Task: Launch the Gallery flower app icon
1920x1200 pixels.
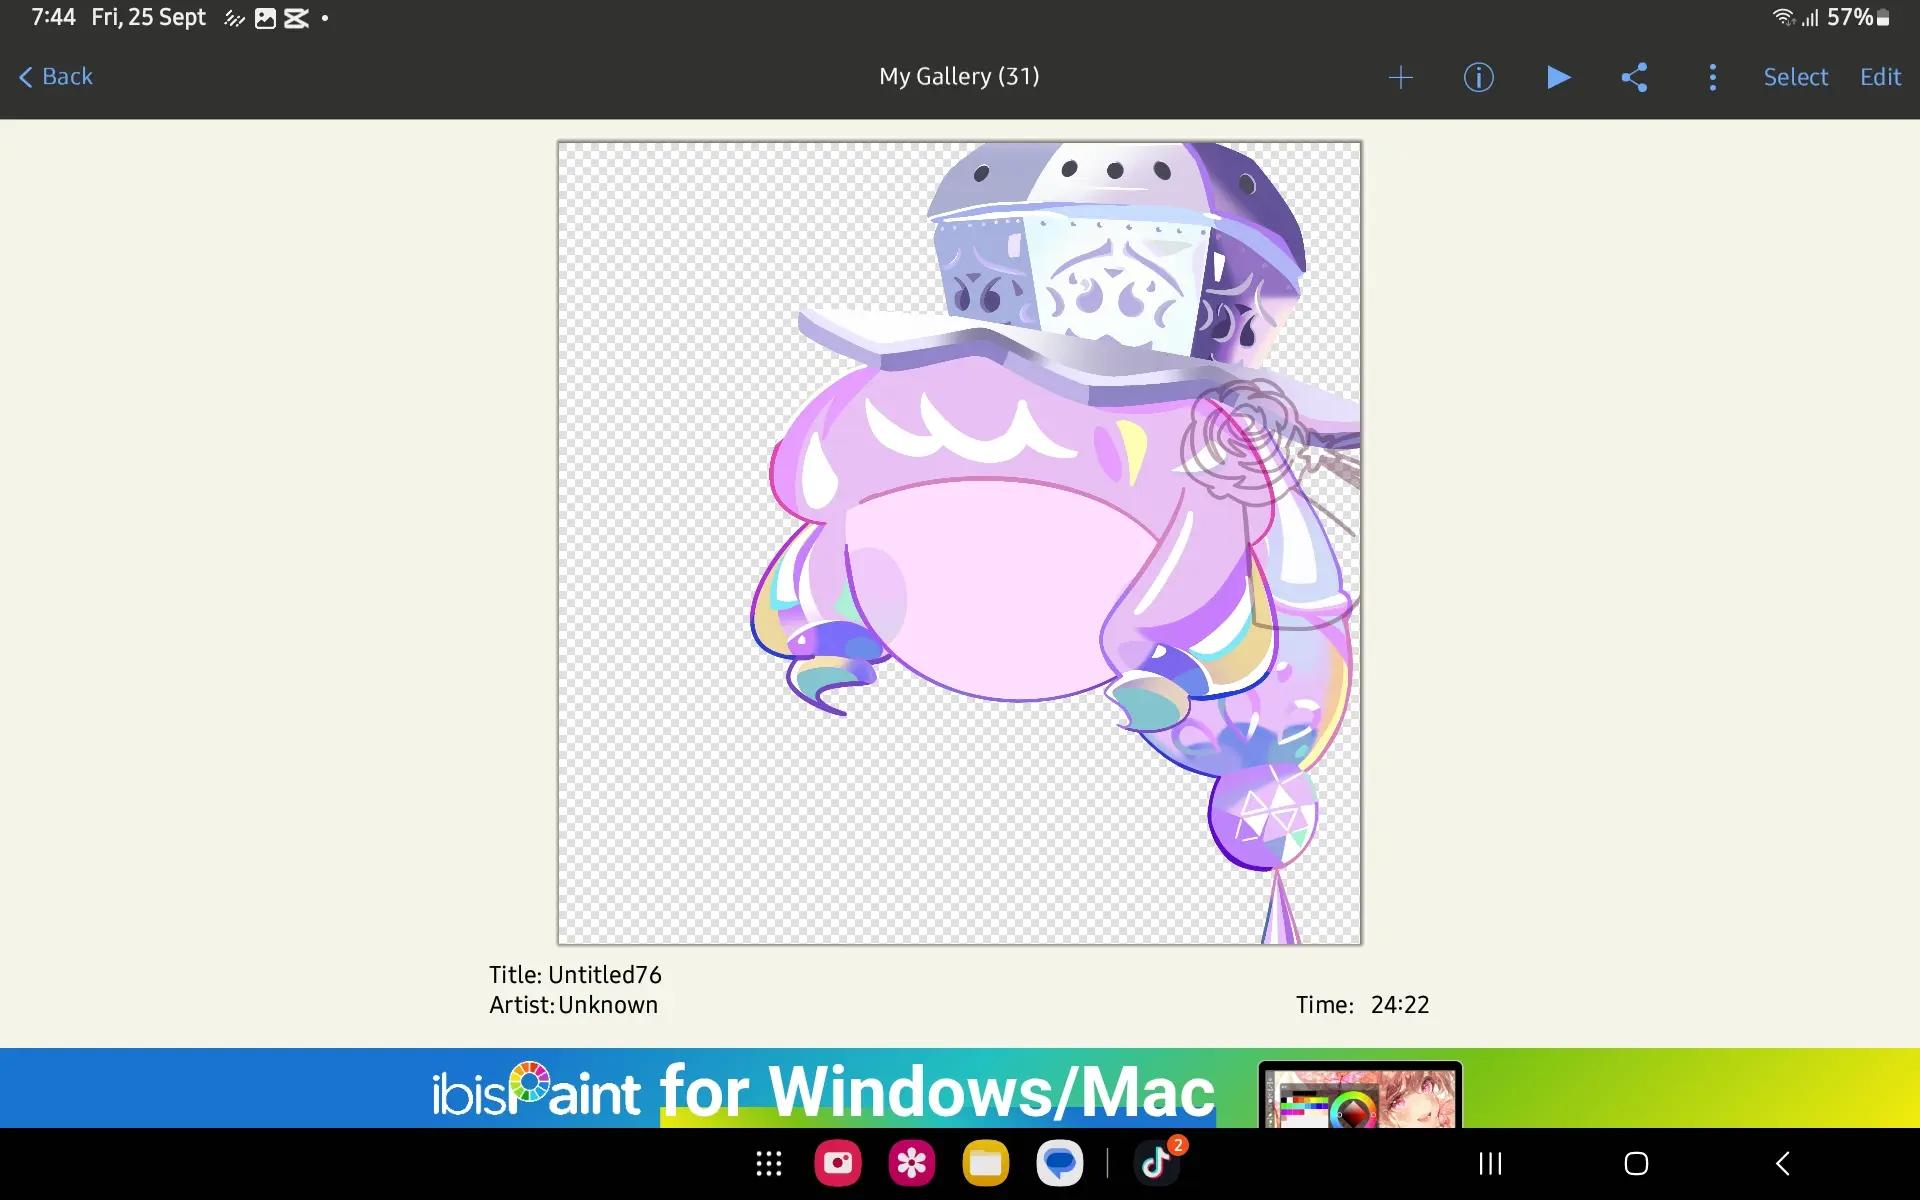Action: point(912,1163)
